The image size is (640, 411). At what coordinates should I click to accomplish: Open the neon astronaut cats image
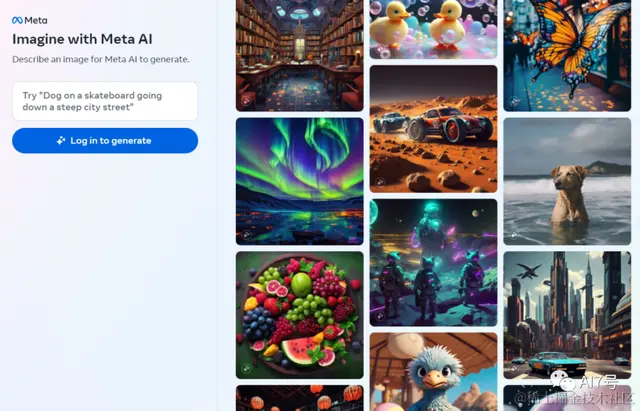(433, 262)
